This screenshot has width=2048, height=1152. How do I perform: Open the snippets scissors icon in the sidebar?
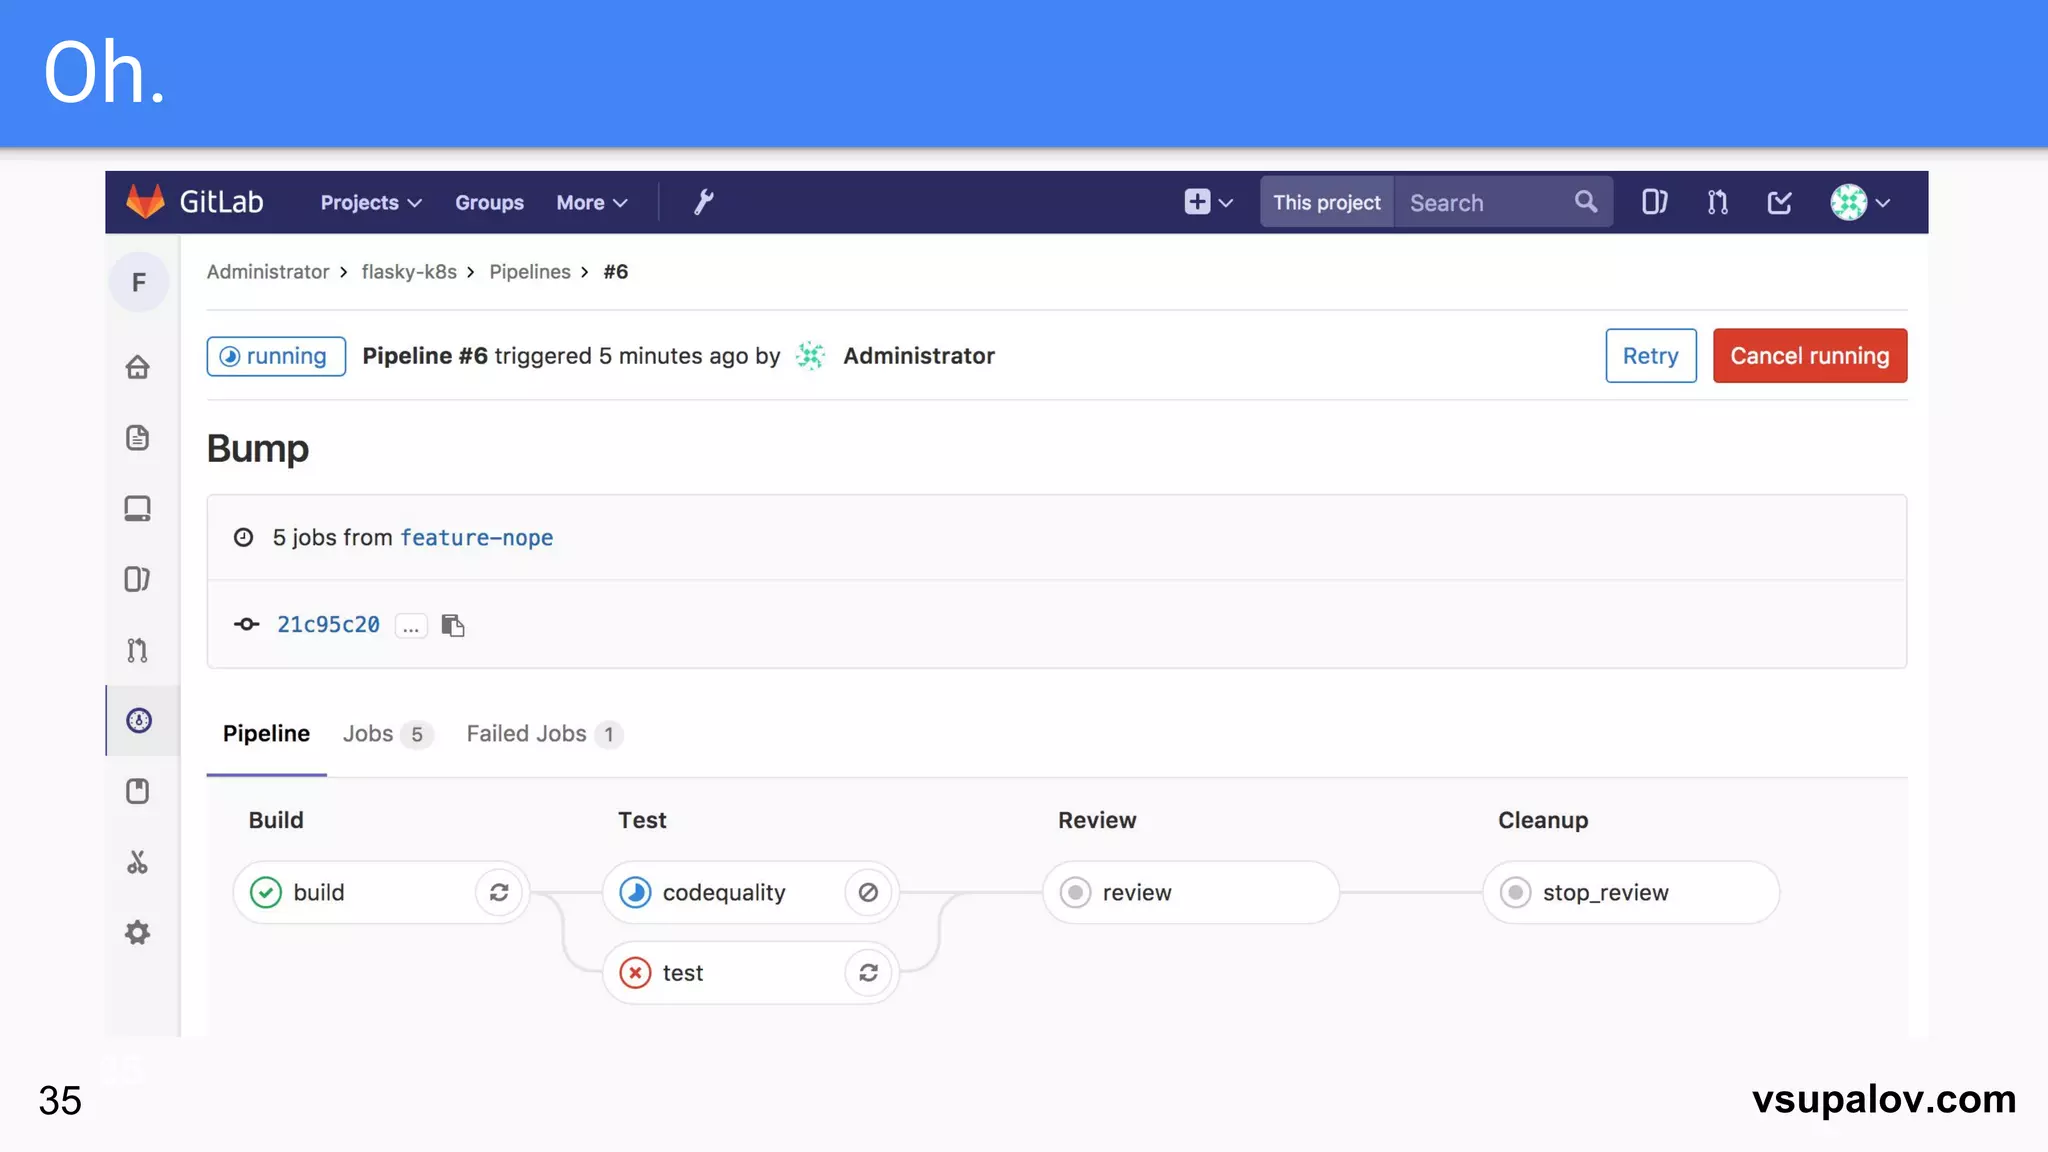click(x=138, y=862)
